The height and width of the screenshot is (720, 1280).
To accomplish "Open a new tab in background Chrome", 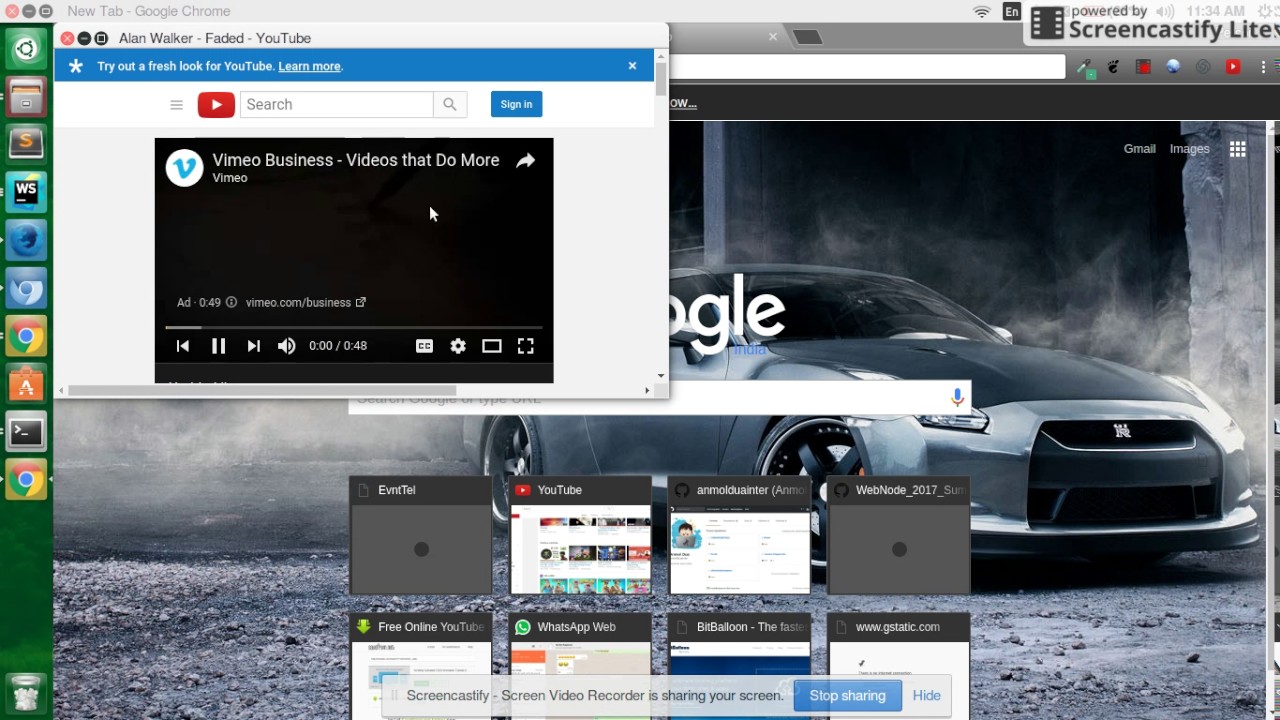I will [807, 38].
